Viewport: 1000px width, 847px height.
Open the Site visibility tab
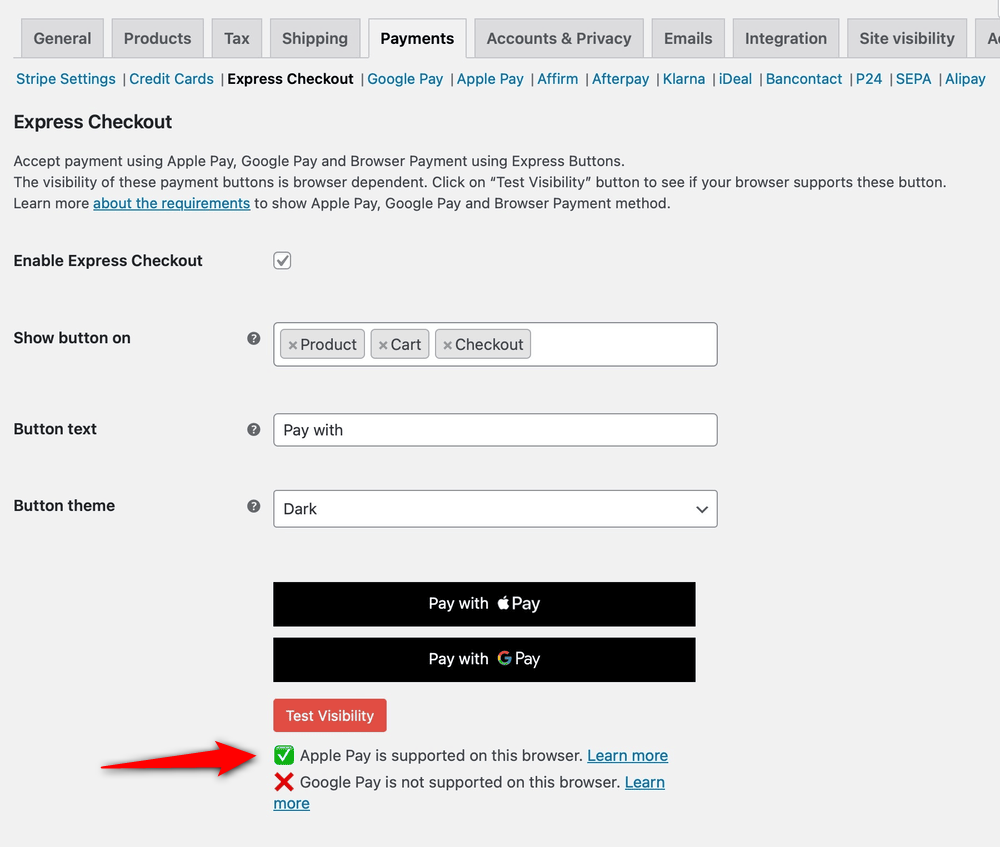tap(907, 38)
